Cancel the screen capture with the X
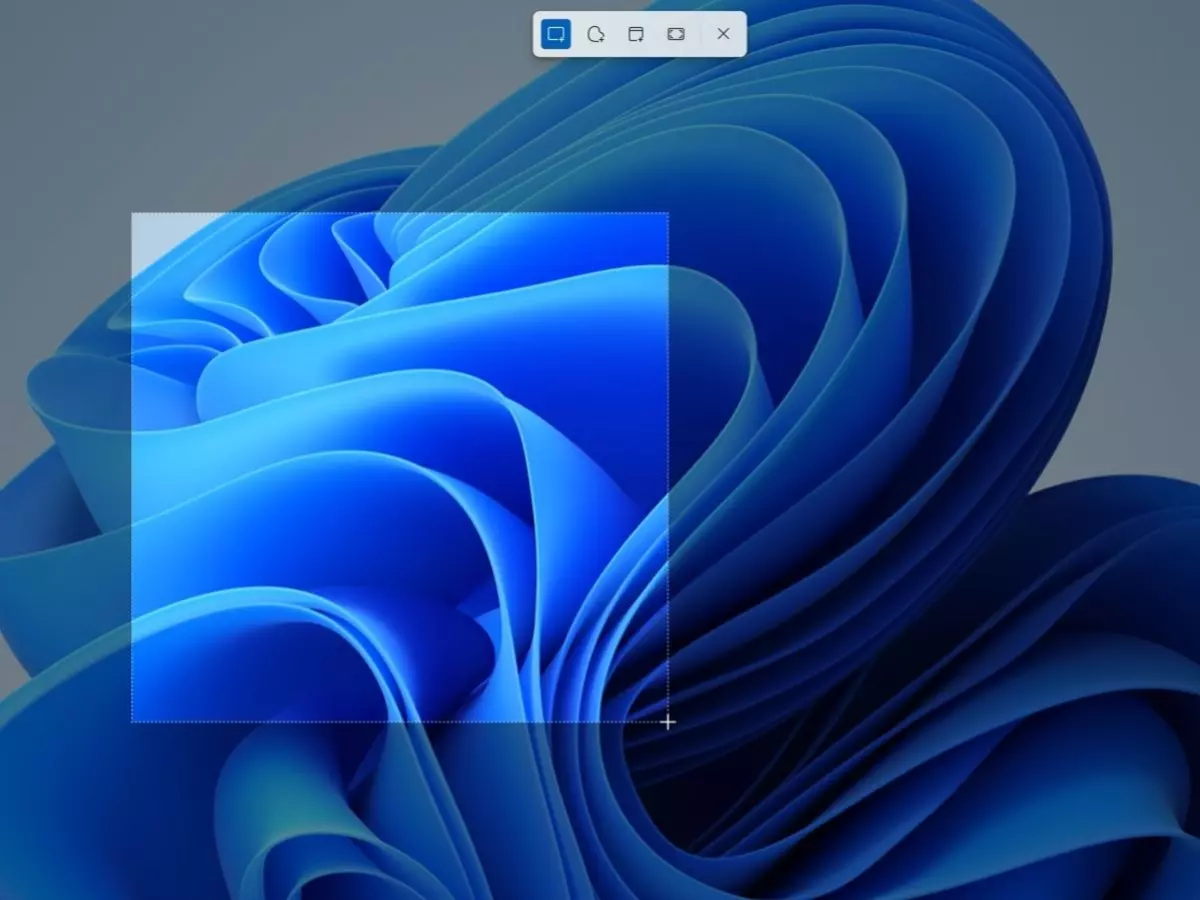The height and width of the screenshot is (900, 1200). pyautogui.click(x=723, y=33)
